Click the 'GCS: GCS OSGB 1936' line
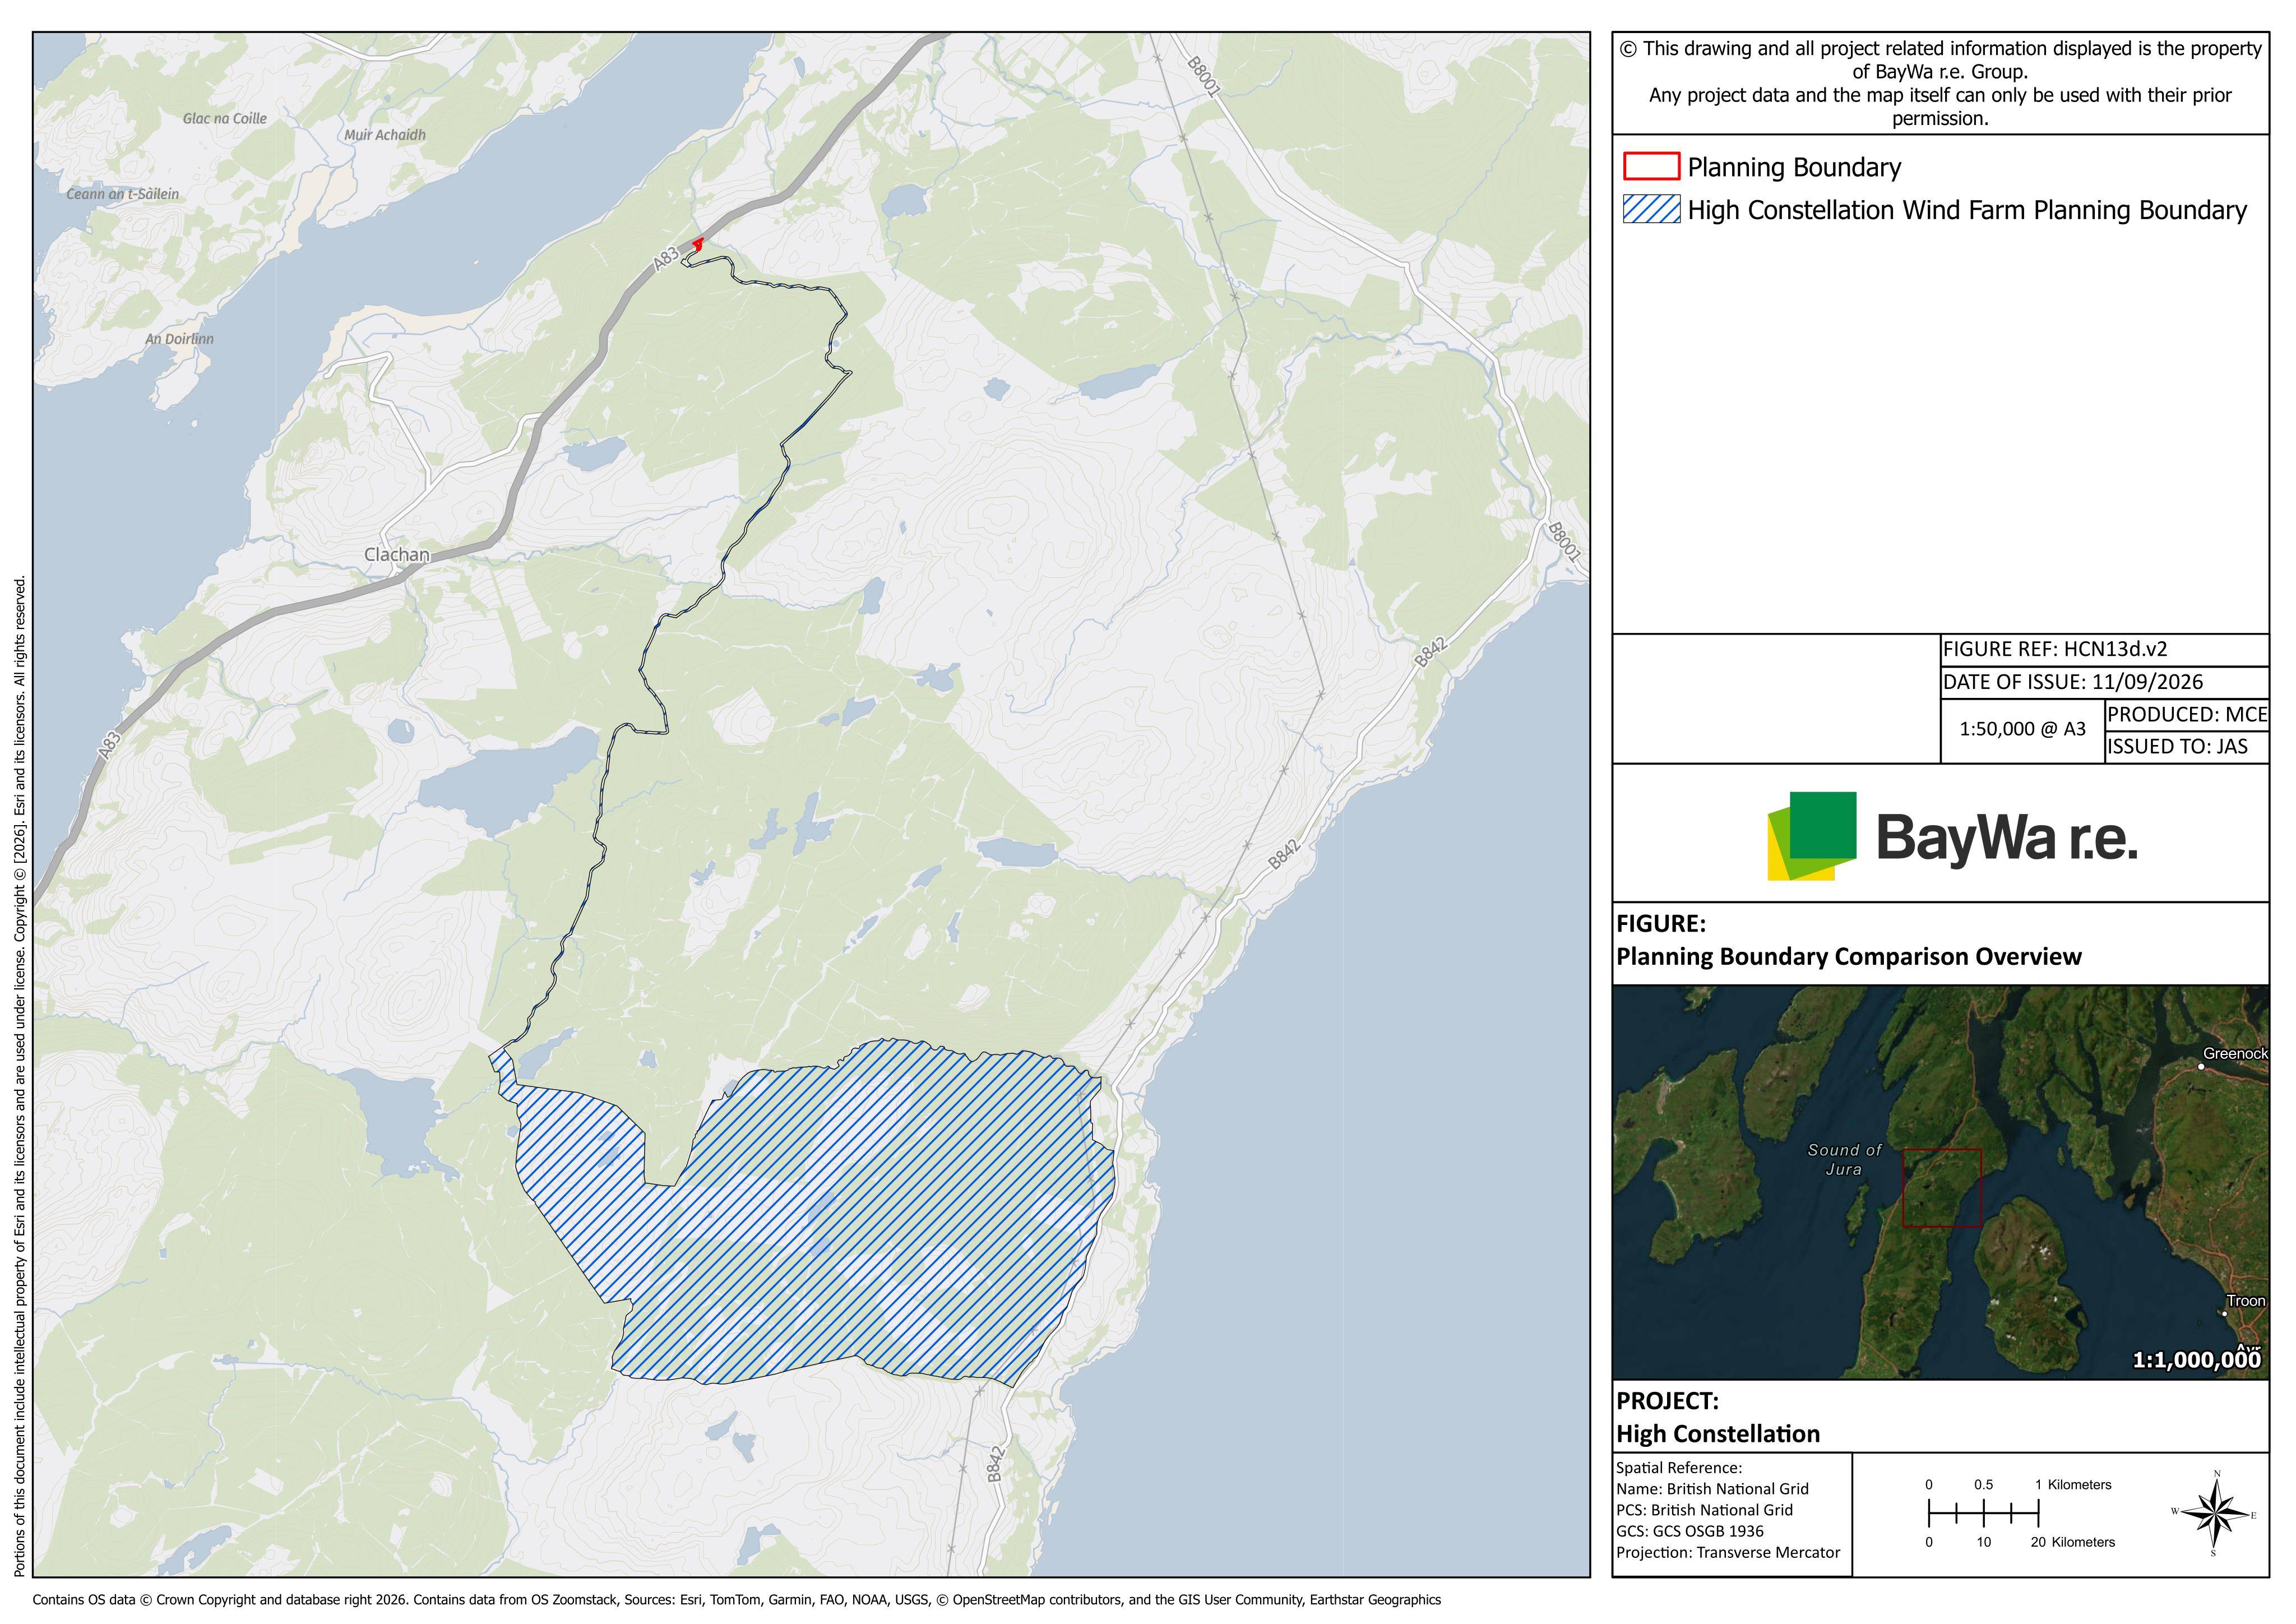The image size is (2296, 1624). (1690, 1531)
